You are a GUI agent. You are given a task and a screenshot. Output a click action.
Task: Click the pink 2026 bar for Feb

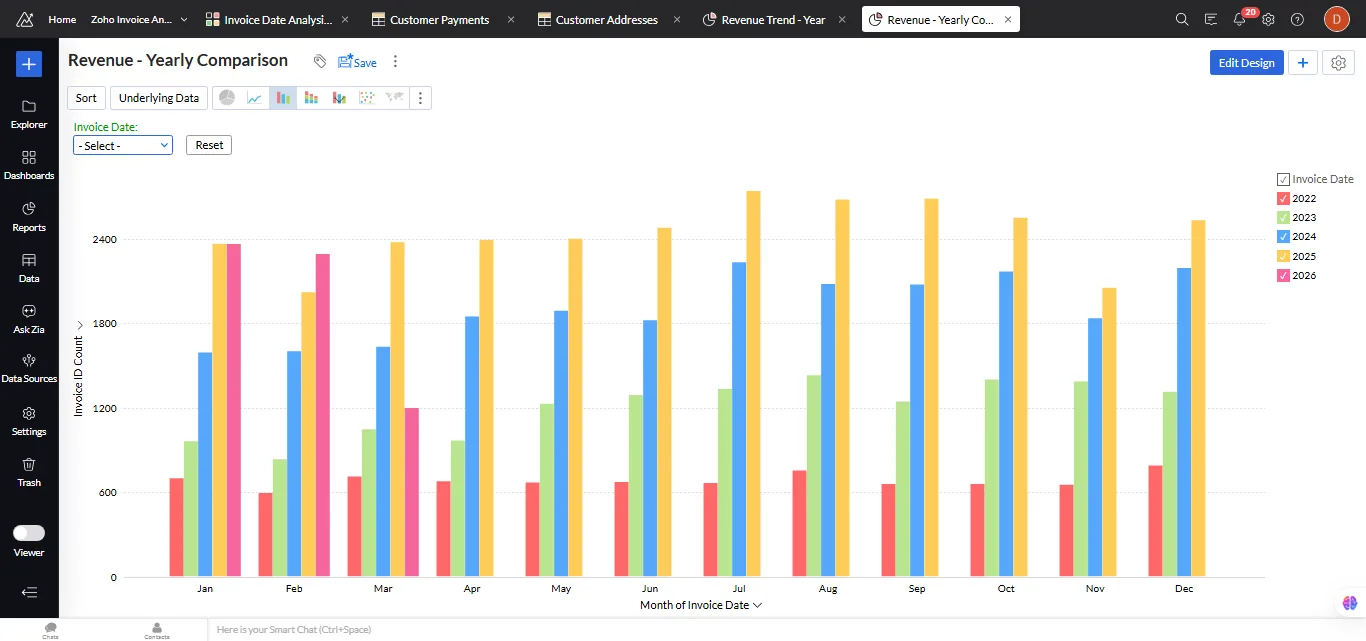(x=322, y=415)
